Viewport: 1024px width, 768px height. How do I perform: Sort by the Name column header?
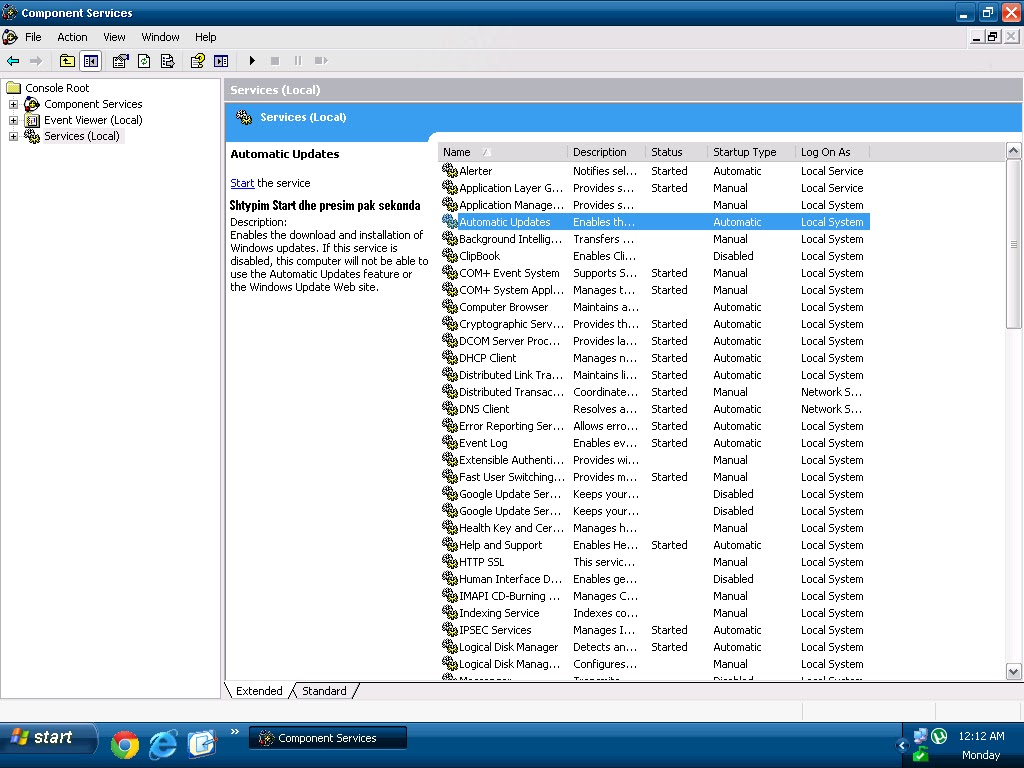(x=502, y=152)
